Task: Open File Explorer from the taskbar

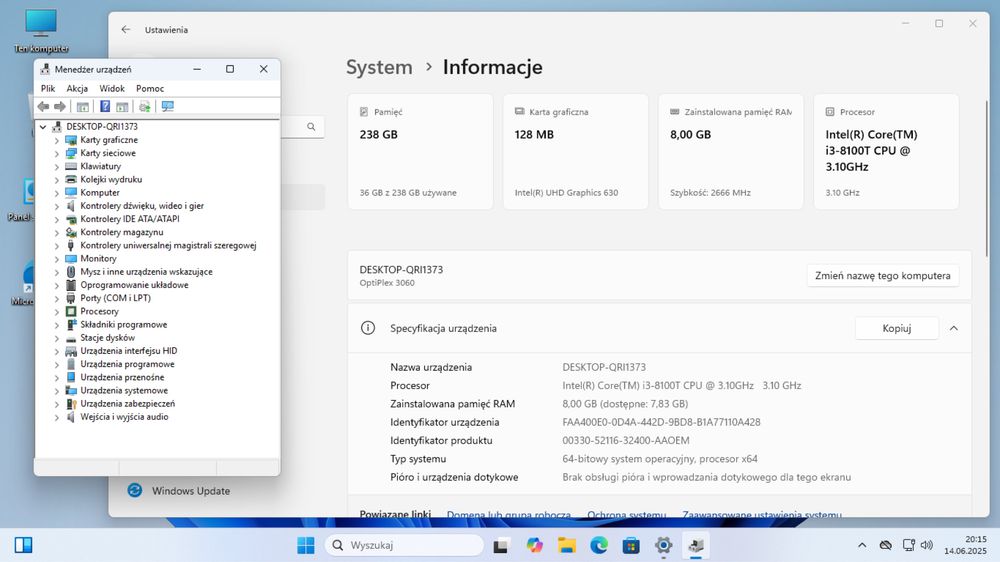Action: (566, 545)
